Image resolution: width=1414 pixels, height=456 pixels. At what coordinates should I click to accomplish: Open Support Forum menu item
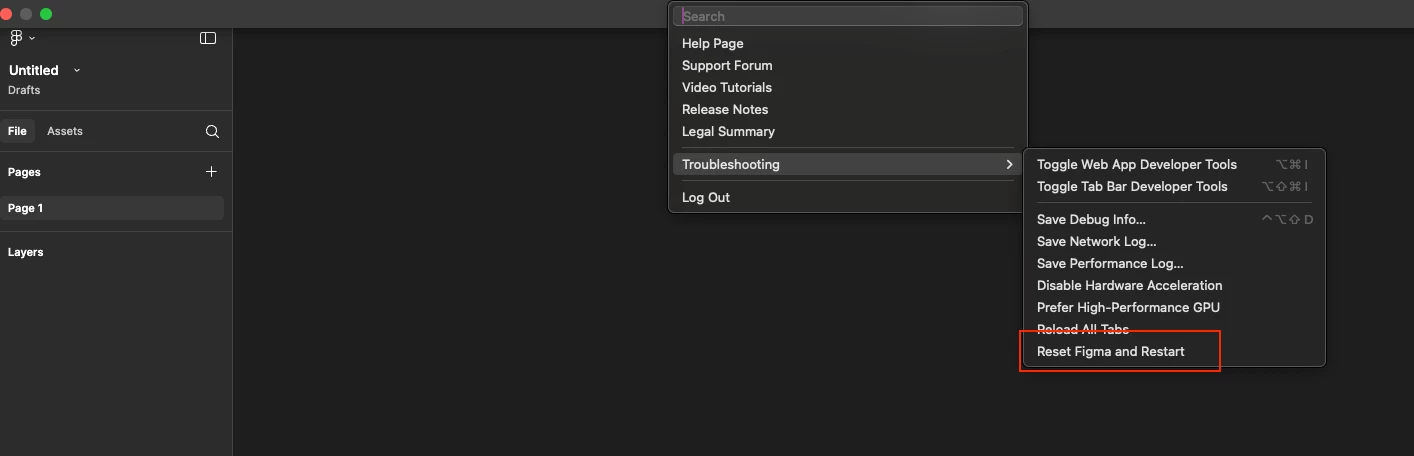[x=848, y=65]
